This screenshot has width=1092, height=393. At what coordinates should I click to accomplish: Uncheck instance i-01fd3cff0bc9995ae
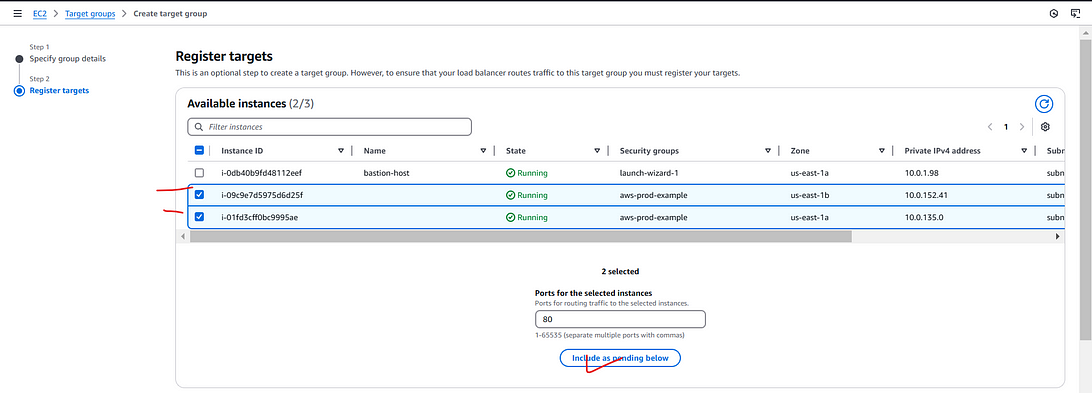click(199, 217)
